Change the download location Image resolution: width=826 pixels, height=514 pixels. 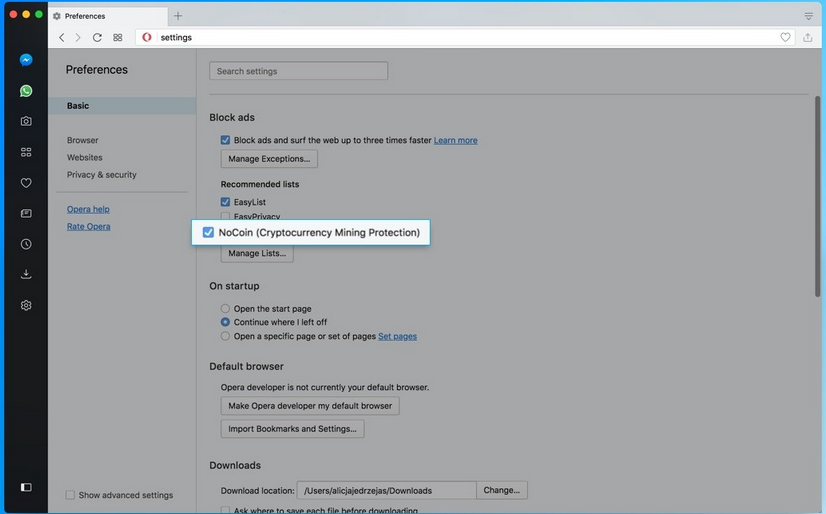[x=502, y=490]
